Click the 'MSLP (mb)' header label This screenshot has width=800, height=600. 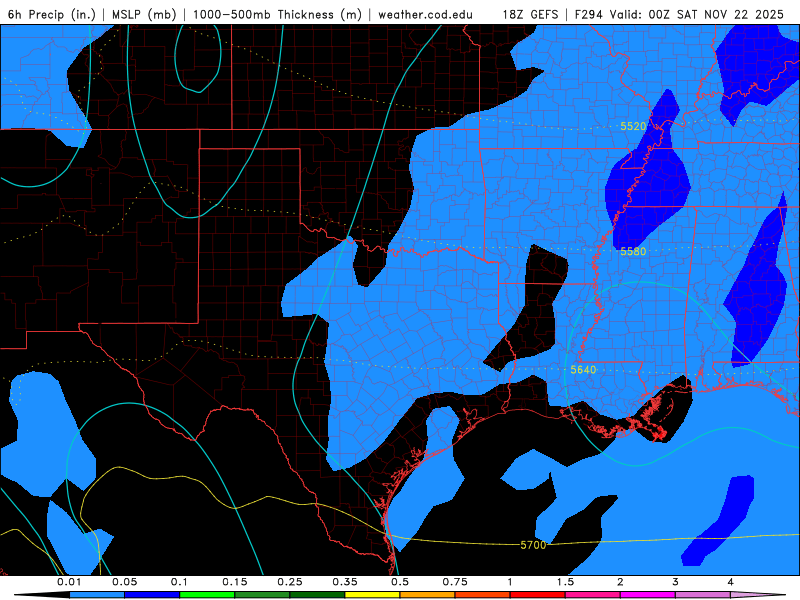144,14
